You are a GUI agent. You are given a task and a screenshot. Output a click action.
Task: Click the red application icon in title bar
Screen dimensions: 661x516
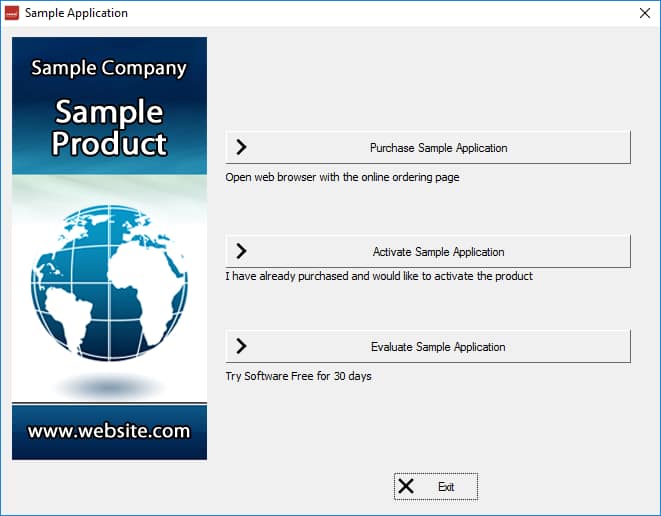[13, 13]
